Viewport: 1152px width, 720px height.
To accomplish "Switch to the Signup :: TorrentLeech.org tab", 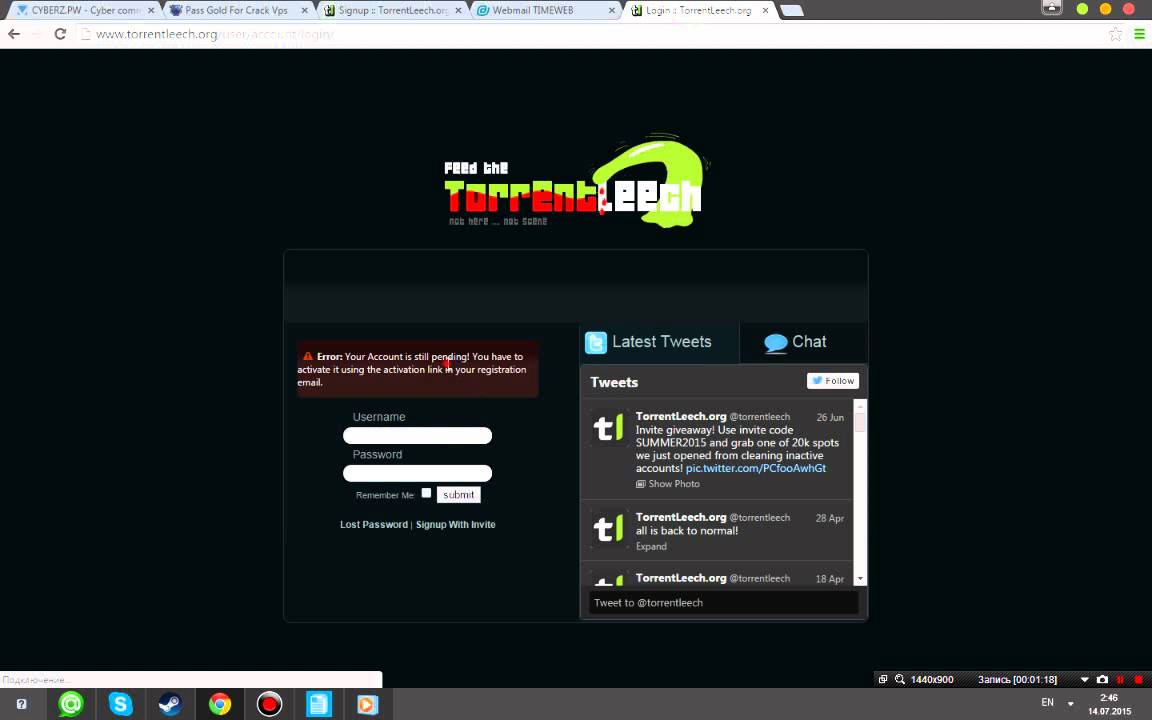I will (392, 10).
